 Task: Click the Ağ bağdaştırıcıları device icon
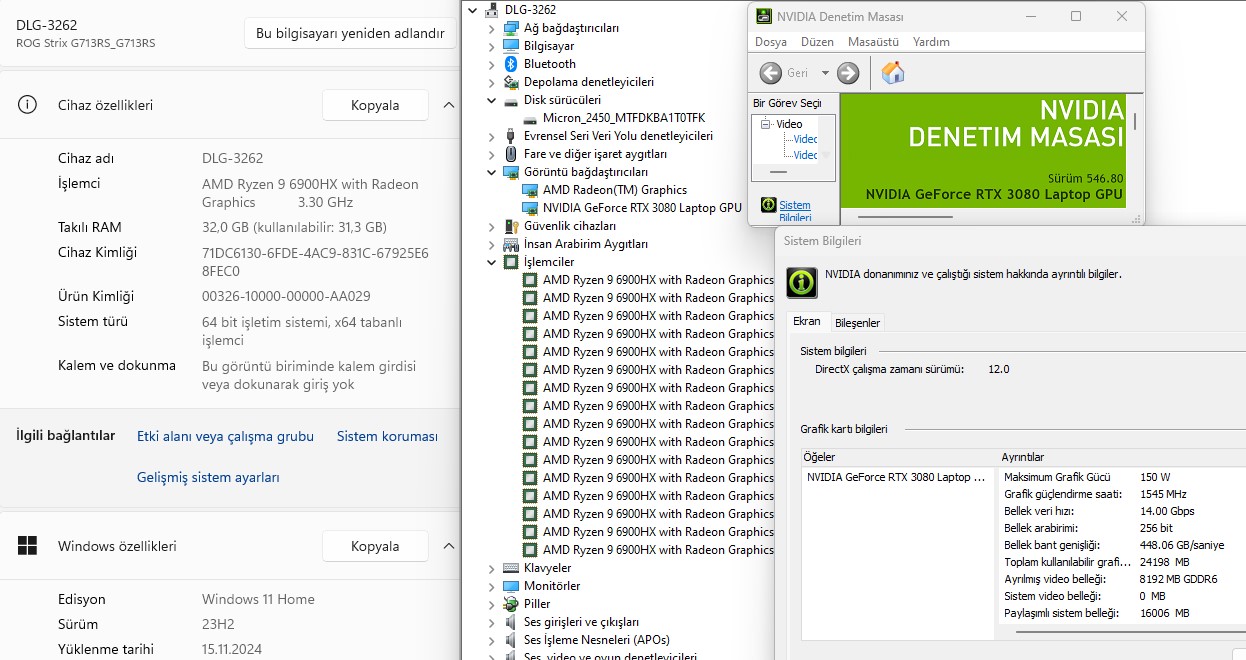coord(511,28)
